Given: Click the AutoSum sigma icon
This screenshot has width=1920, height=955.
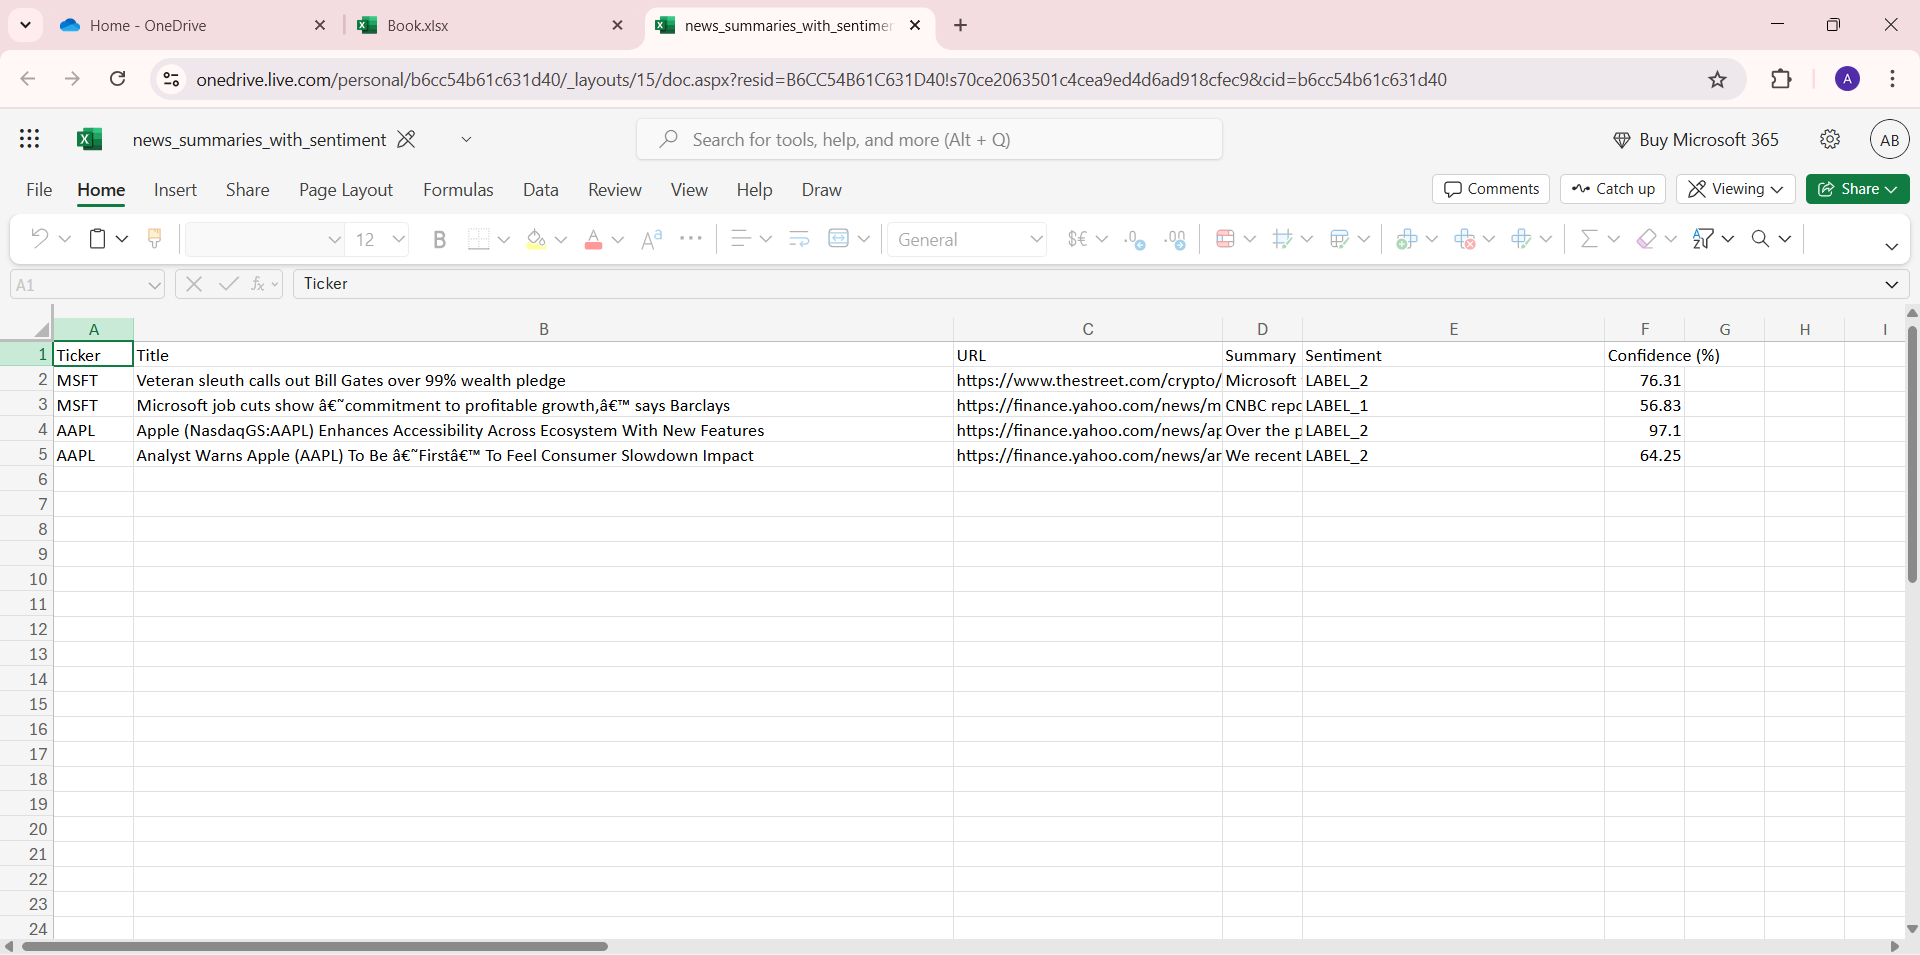Looking at the screenshot, I should (x=1588, y=238).
